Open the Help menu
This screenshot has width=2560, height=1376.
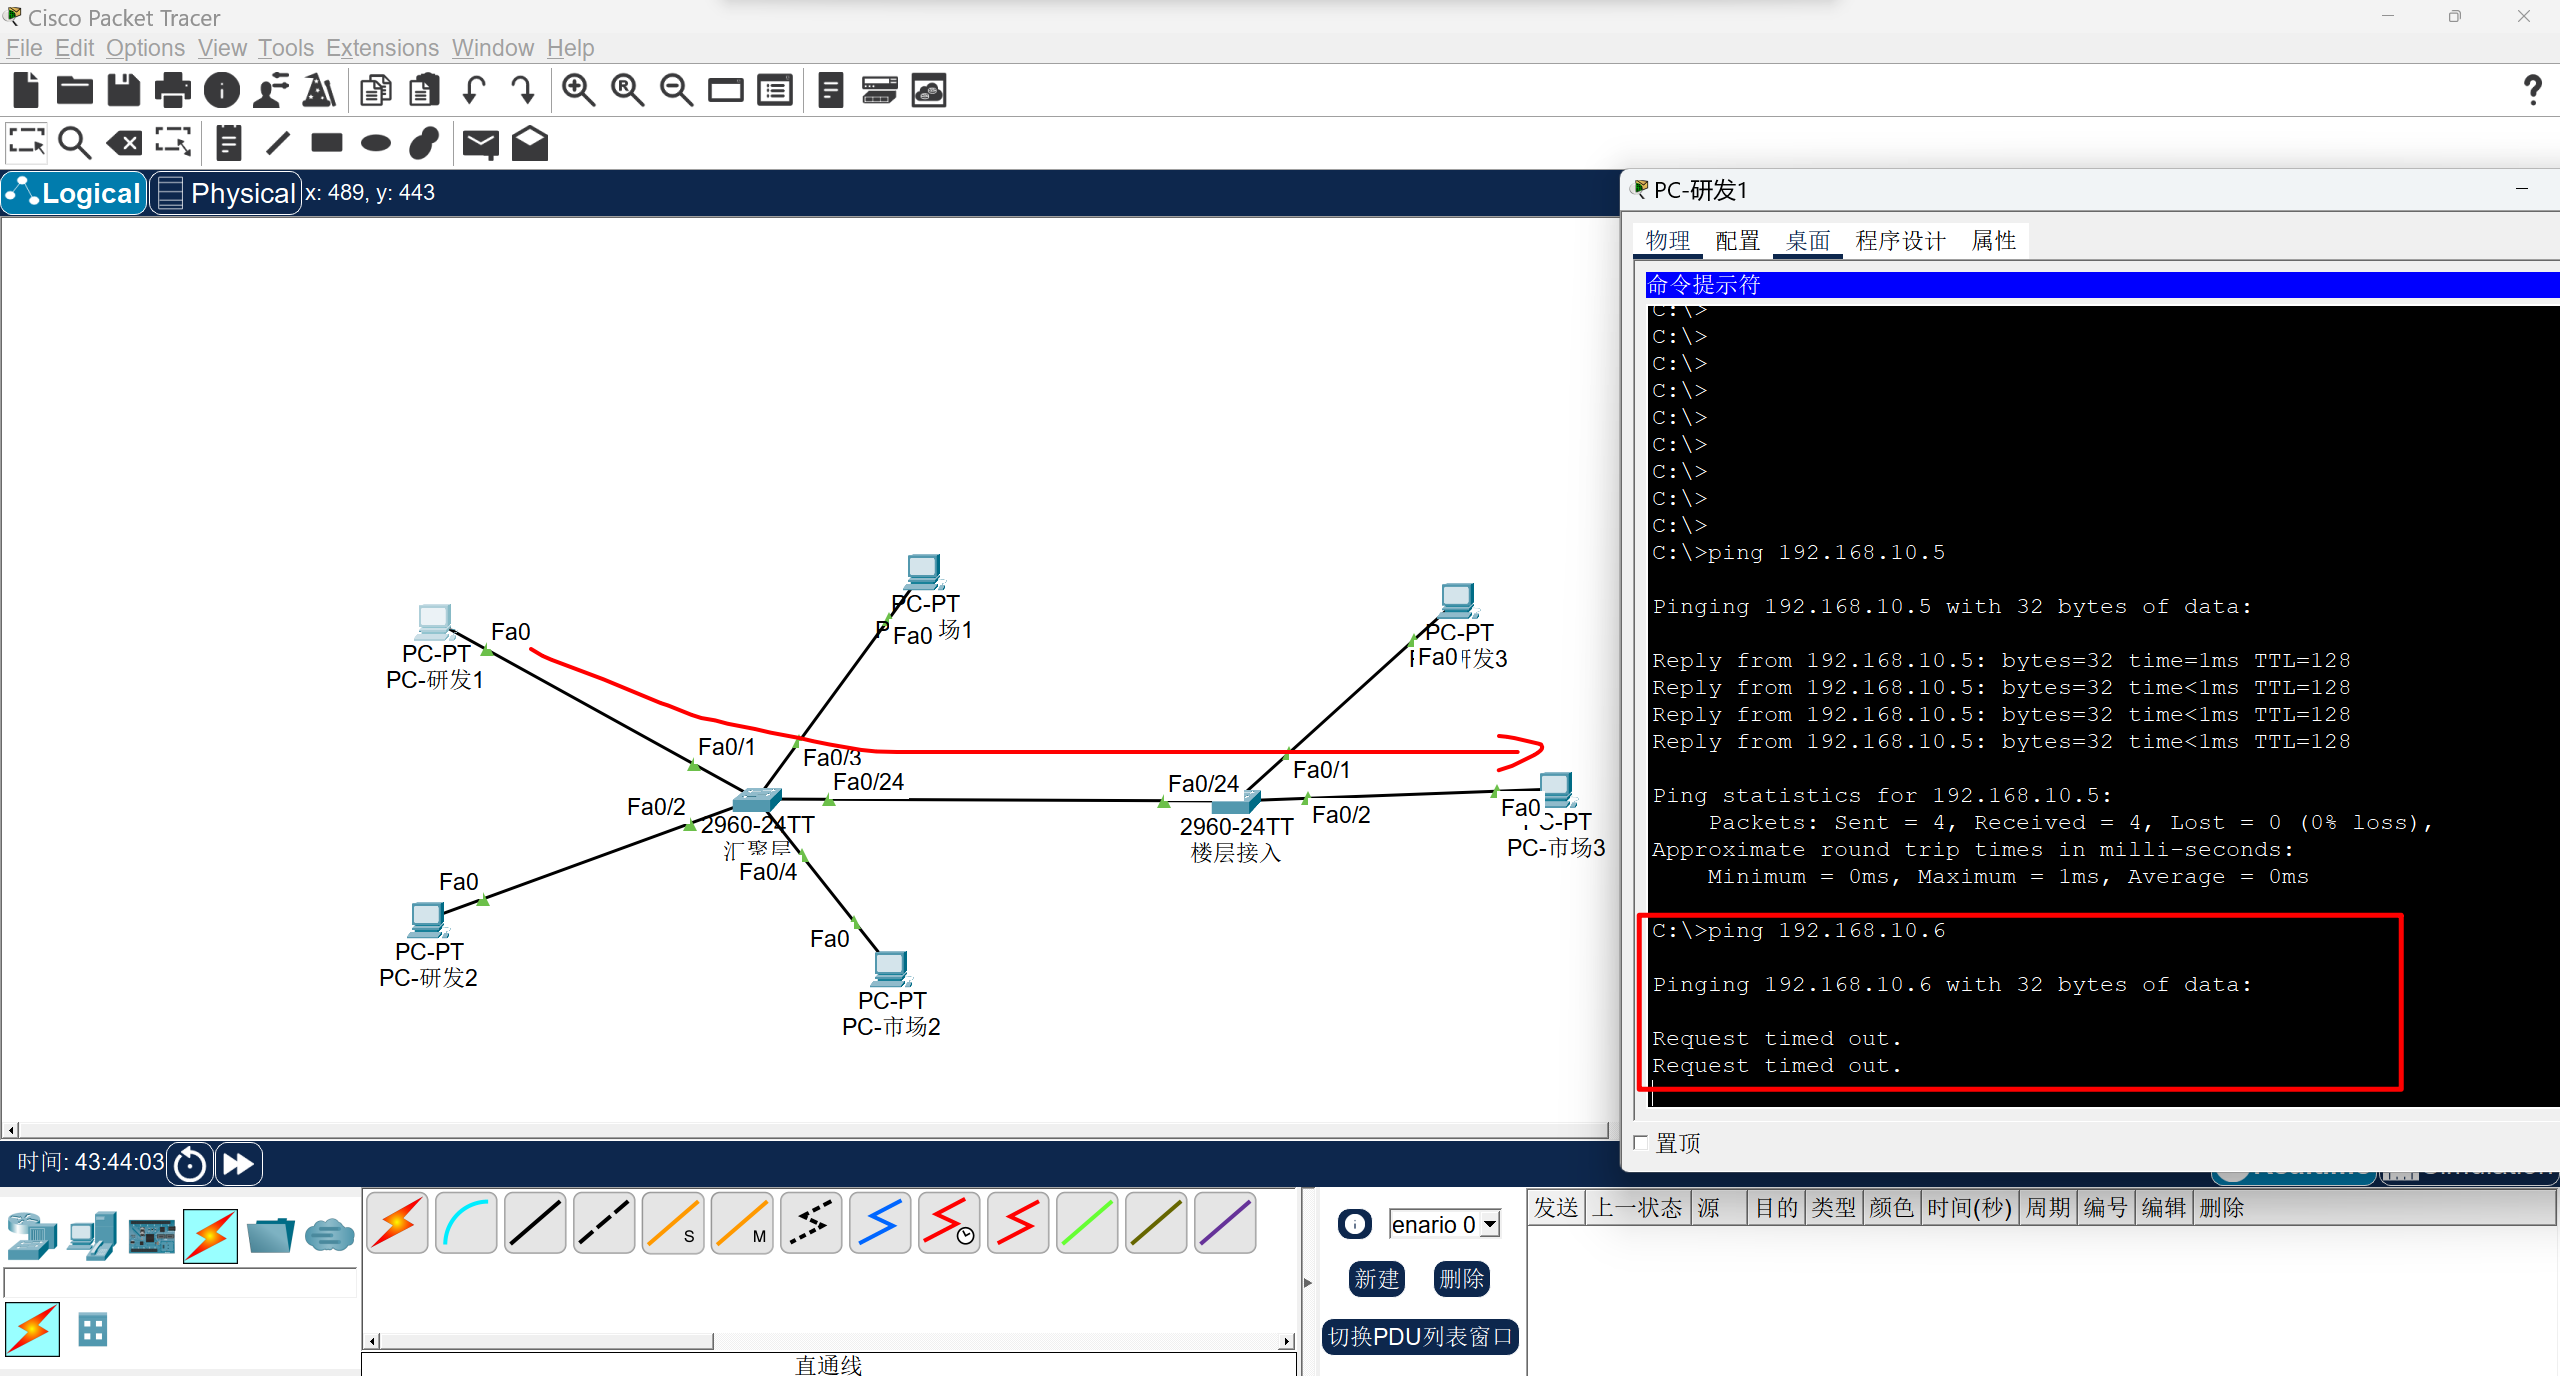[570, 48]
